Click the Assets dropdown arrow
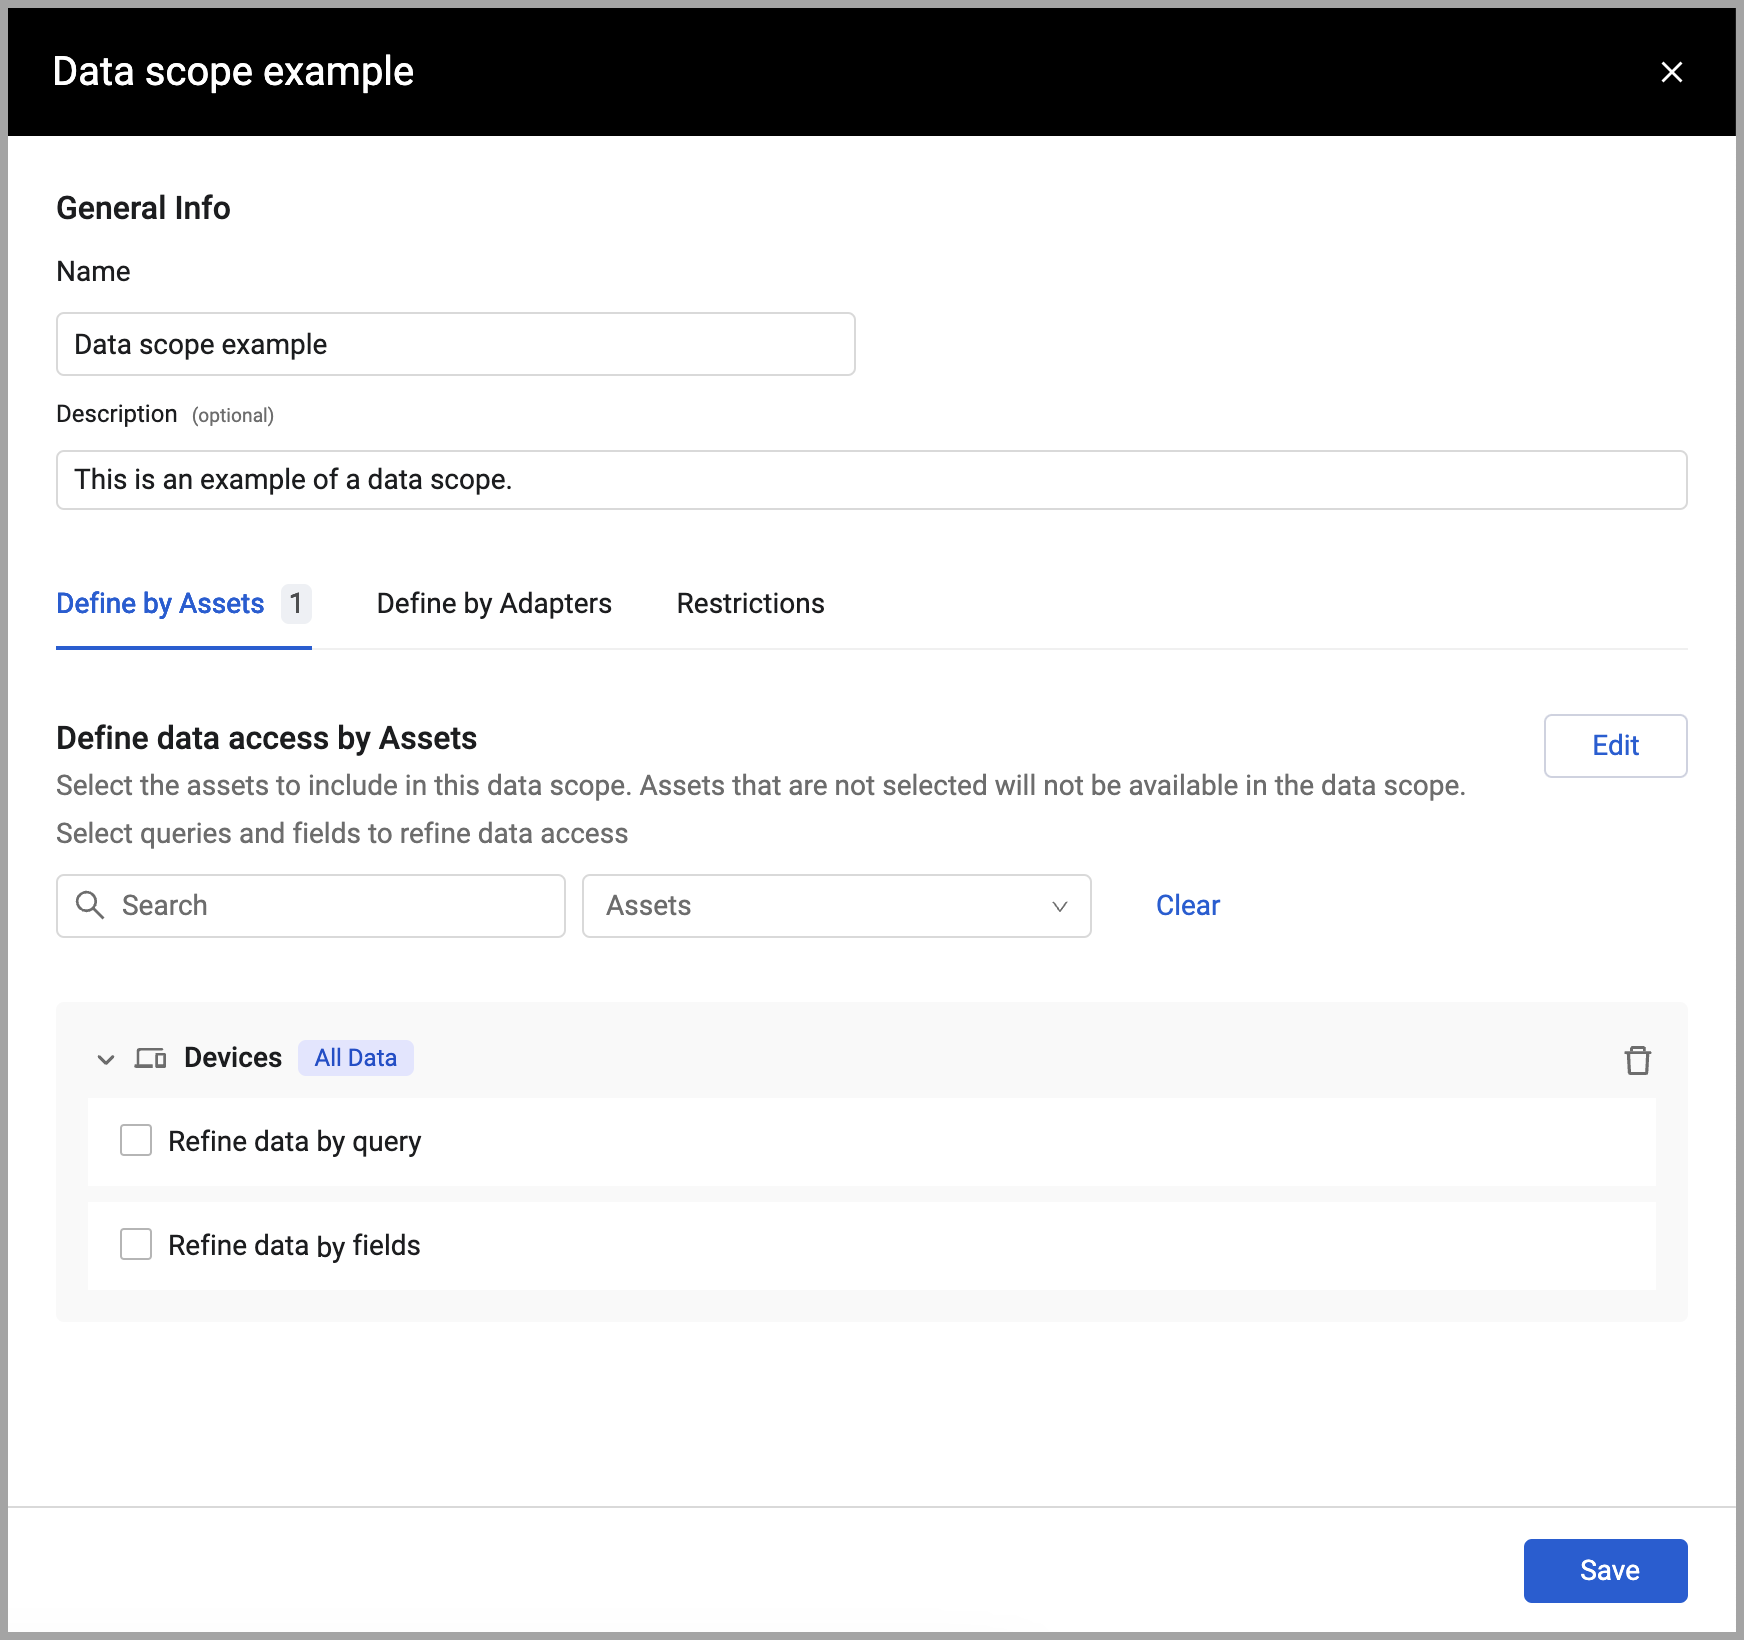Viewport: 1744px width, 1640px height. (x=1060, y=906)
